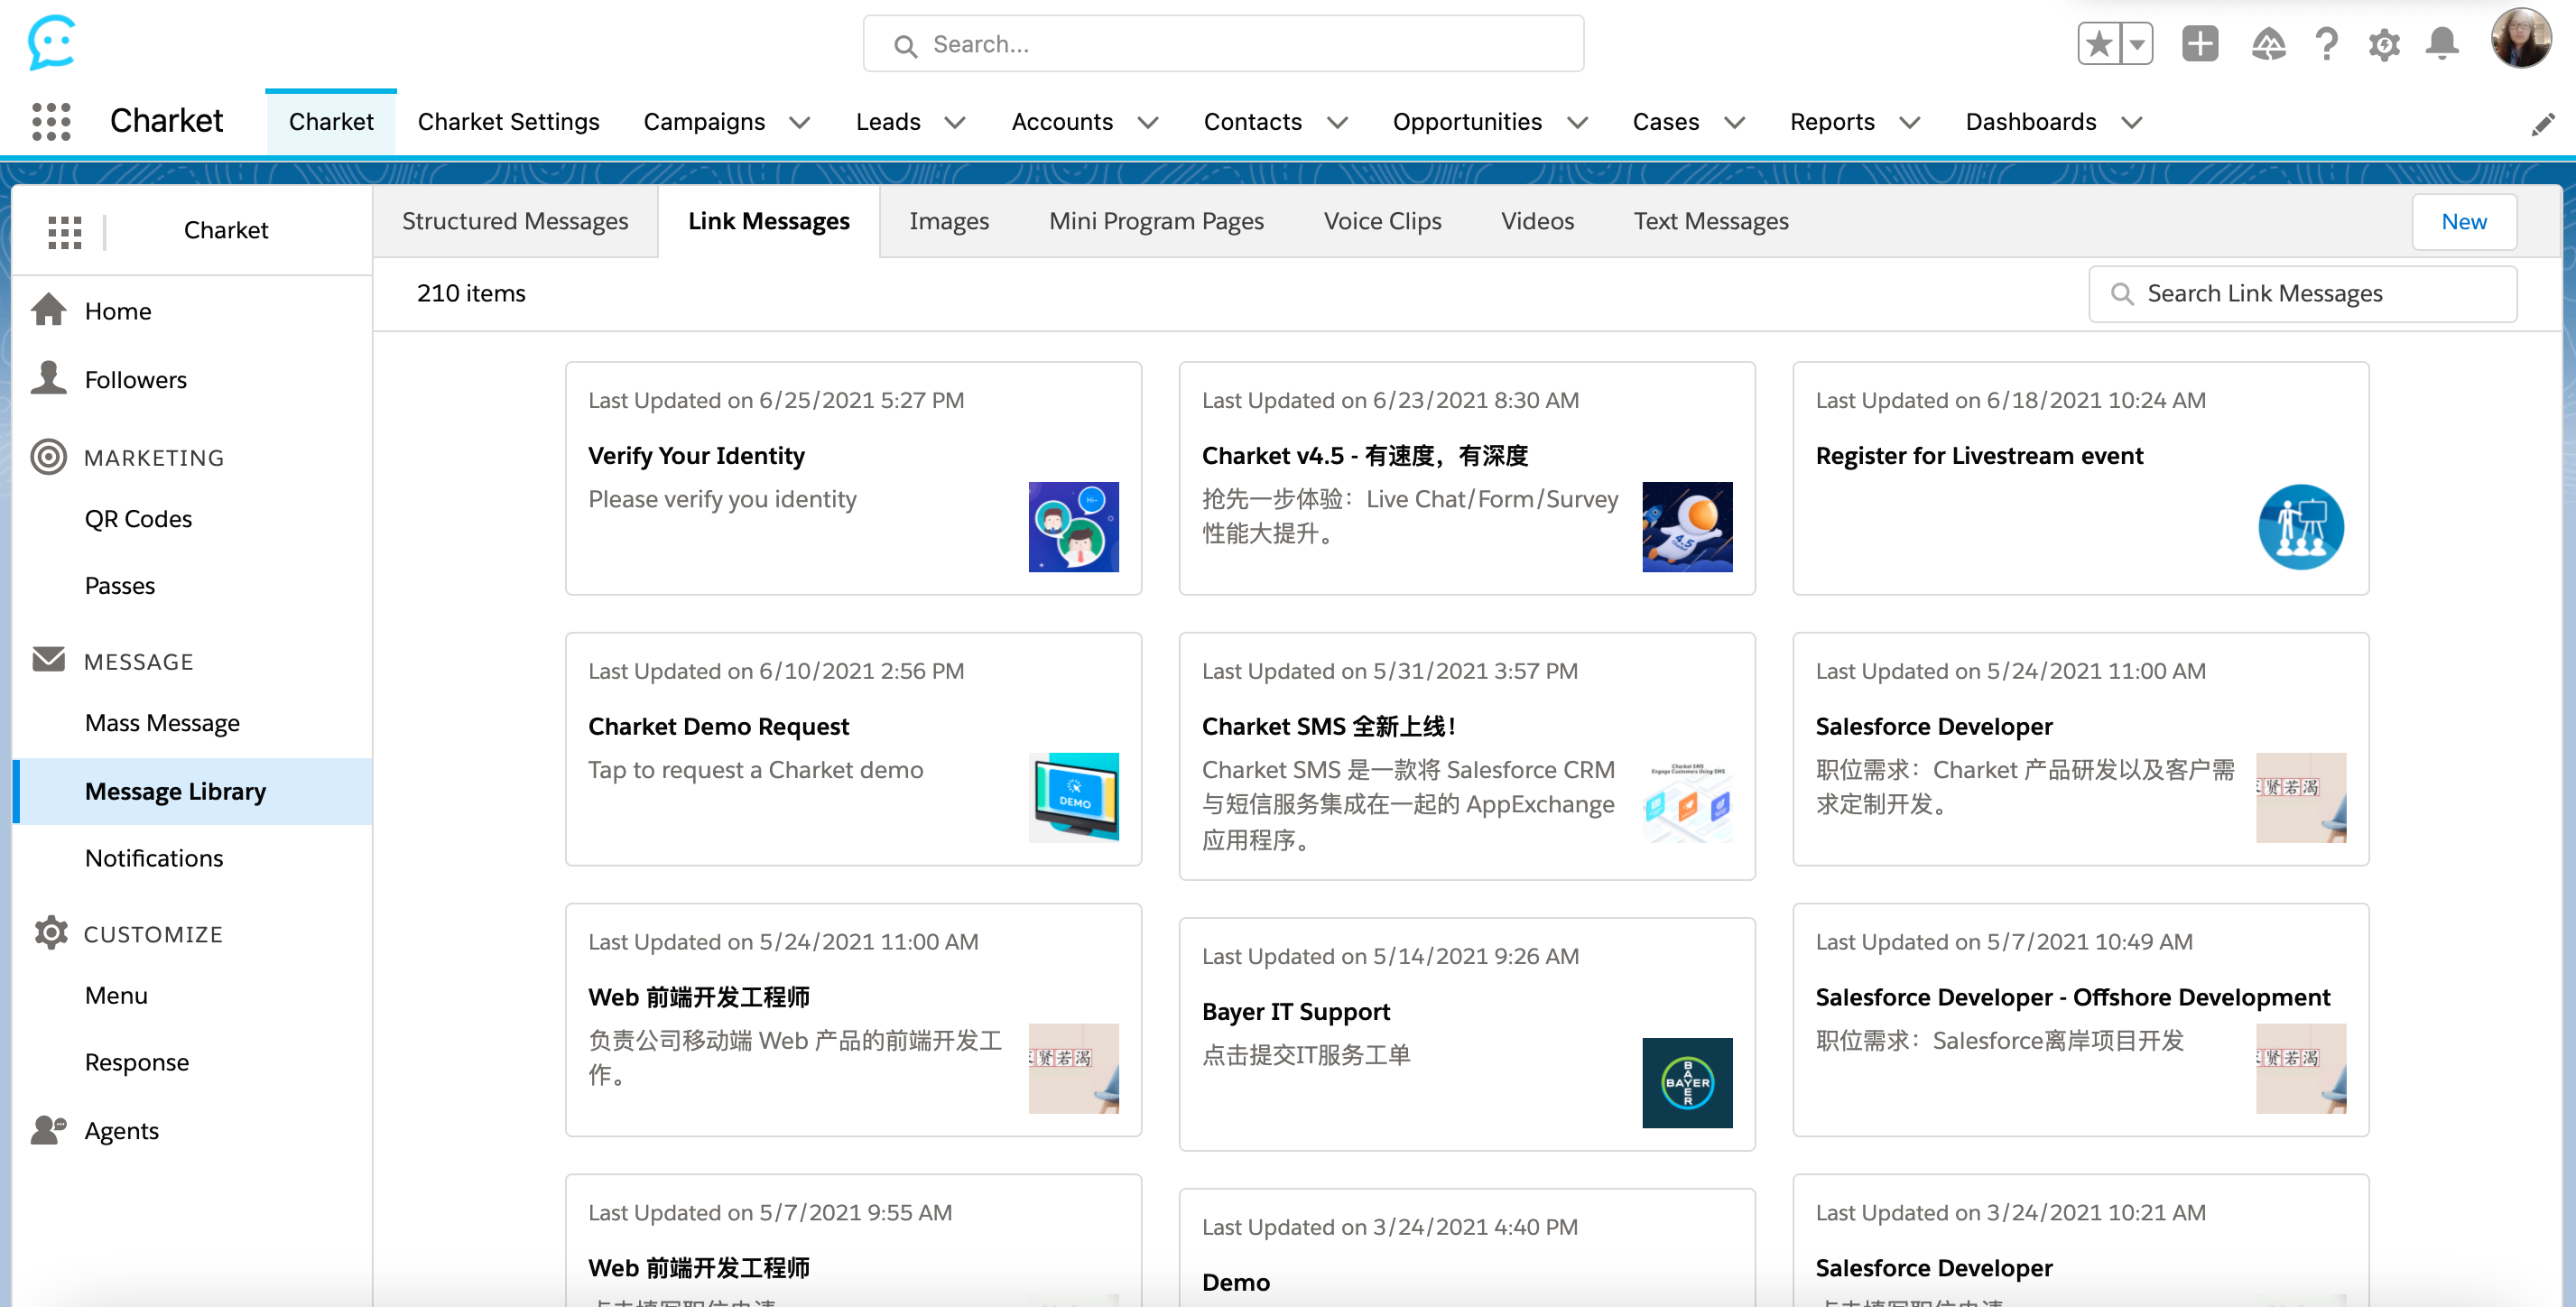Open Mass Message in sidebar
Viewport: 2576px width, 1307px height.
(x=162, y=722)
